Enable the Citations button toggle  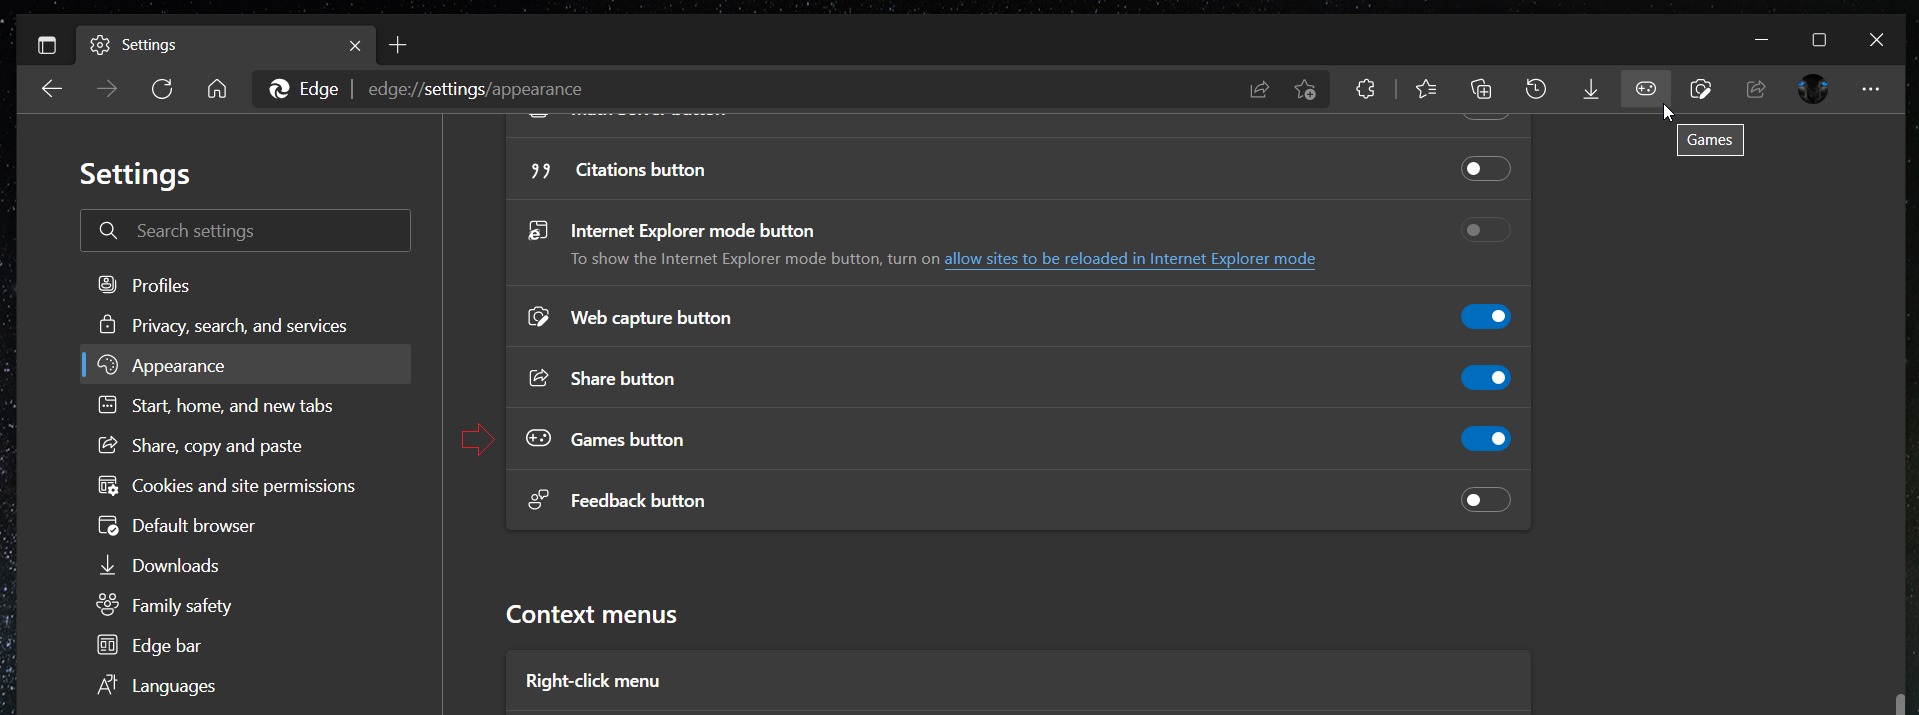point(1486,169)
